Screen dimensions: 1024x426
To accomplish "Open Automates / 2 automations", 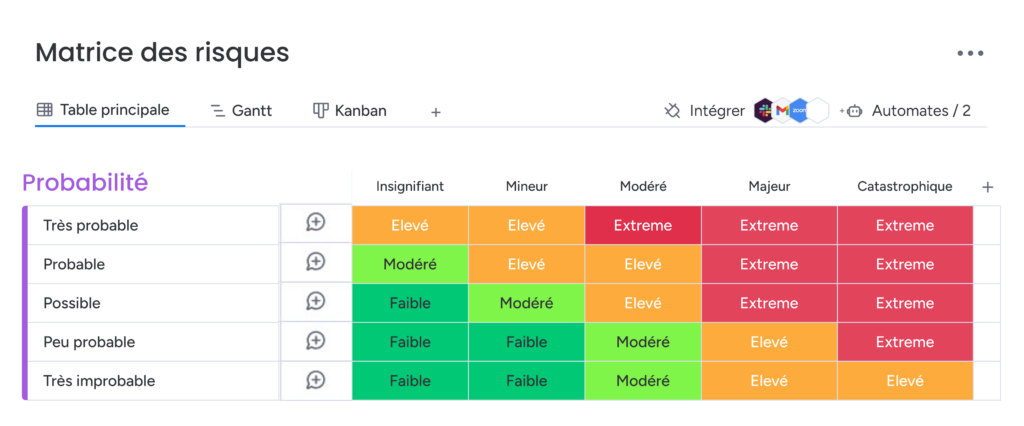I will click(906, 111).
